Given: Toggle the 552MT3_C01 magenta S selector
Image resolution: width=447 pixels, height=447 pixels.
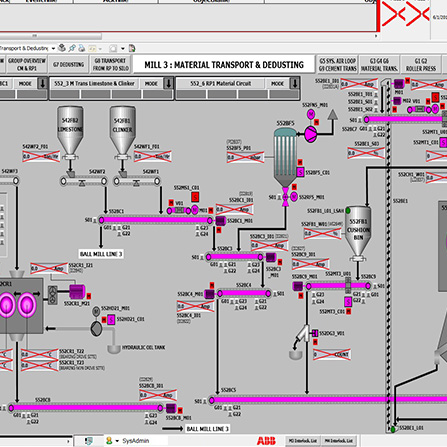Looking at the screenshot, I should (x=348, y=302).
